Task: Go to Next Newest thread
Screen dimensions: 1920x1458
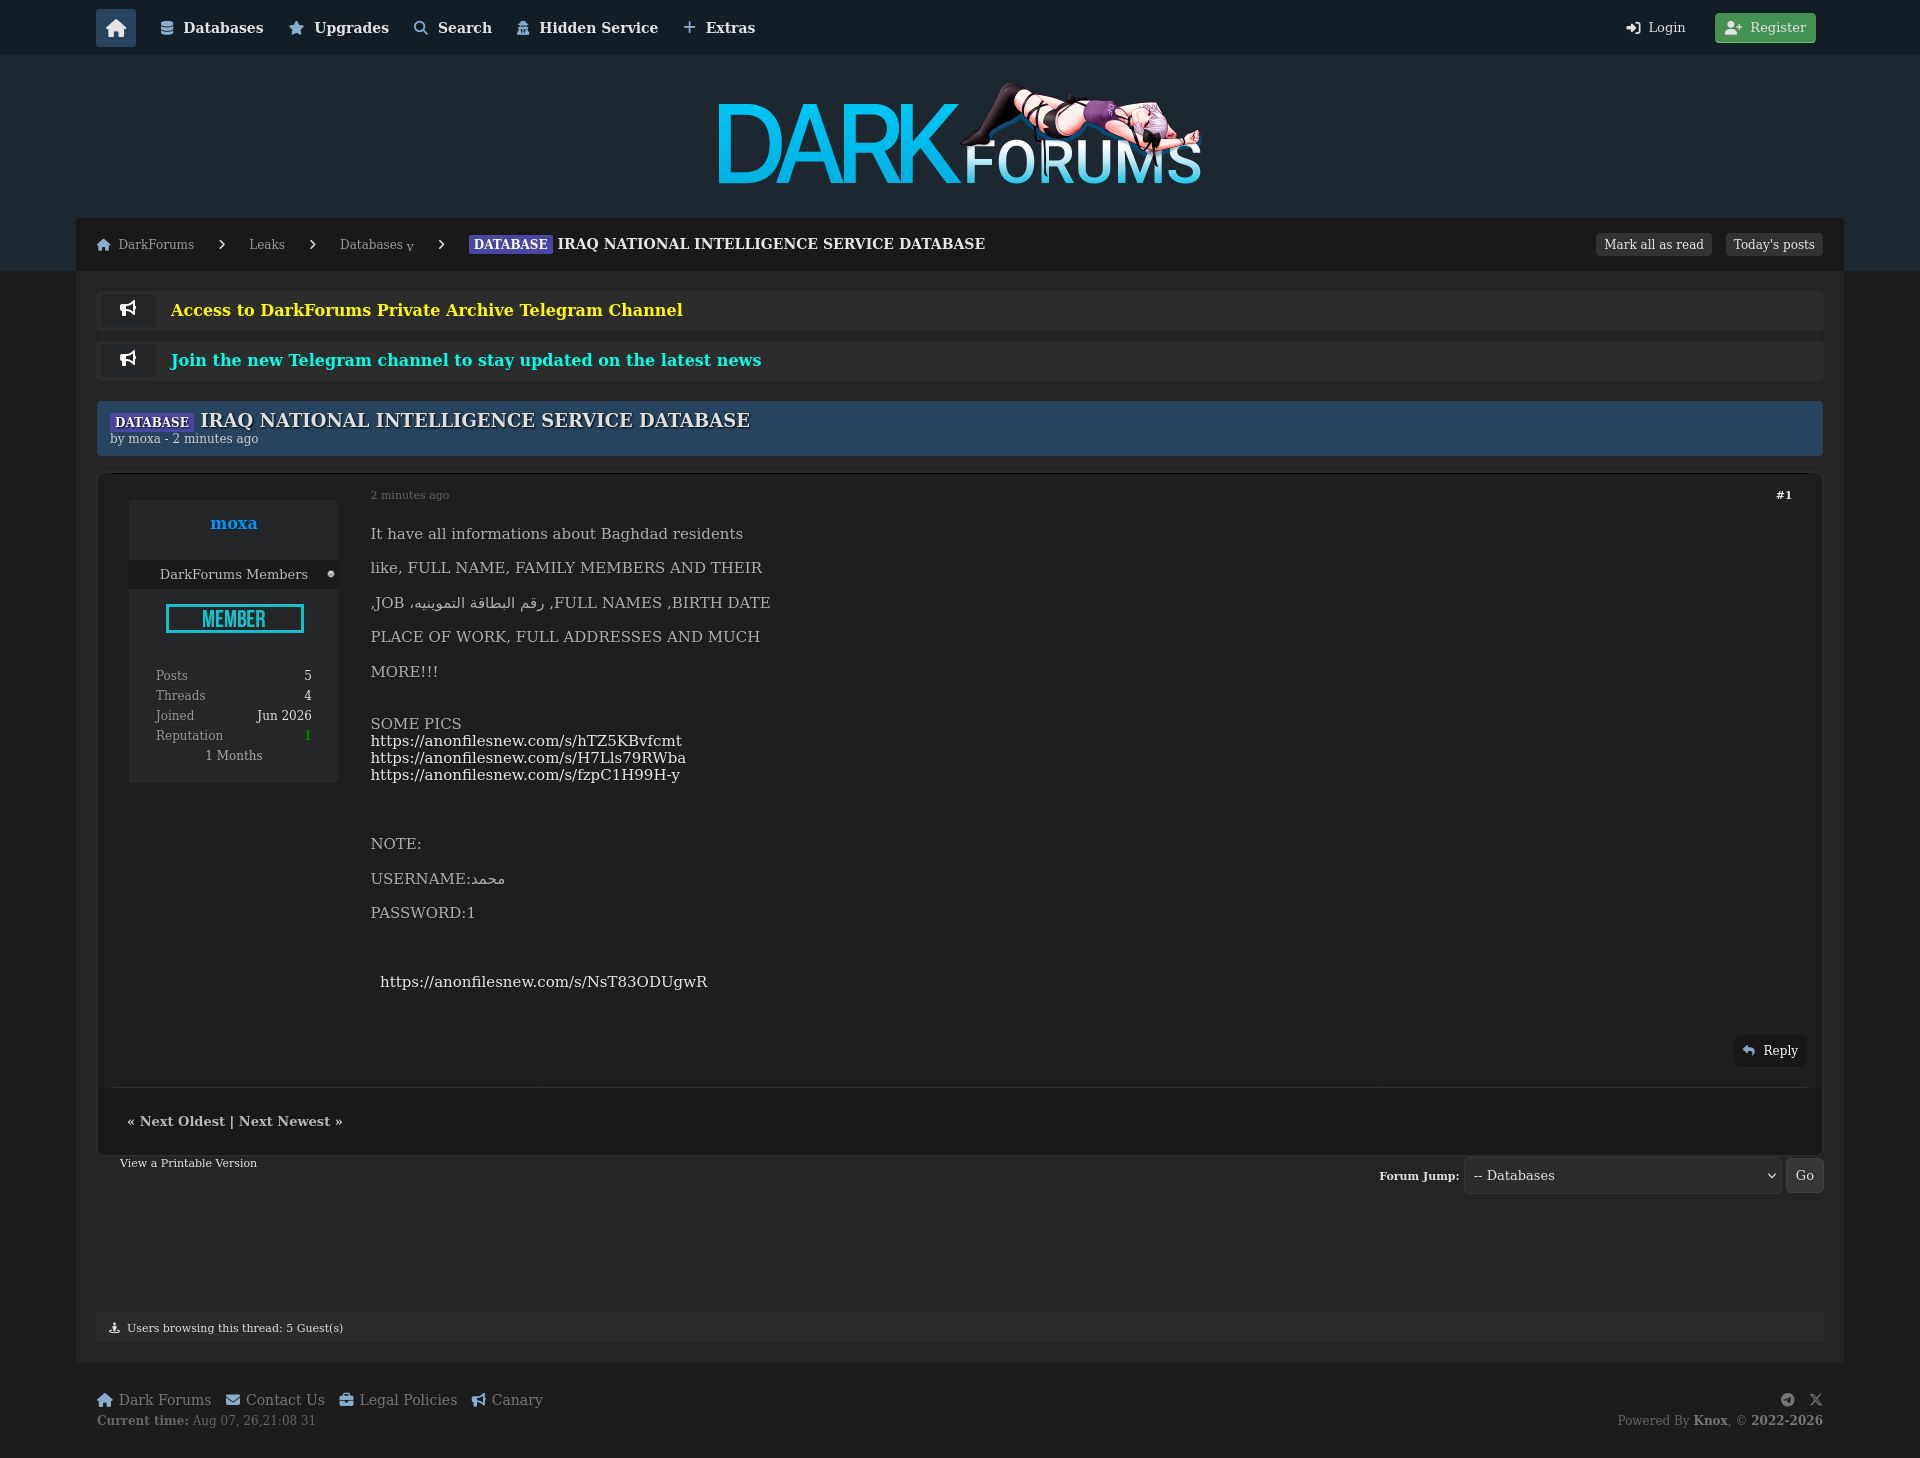Action: click(x=284, y=1122)
